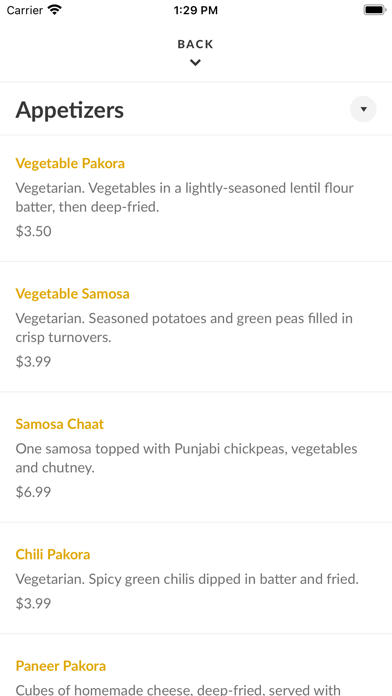Tap the Vegetable Samosa description
This screenshot has width=392, height=696.
click(x=184, y=328)
